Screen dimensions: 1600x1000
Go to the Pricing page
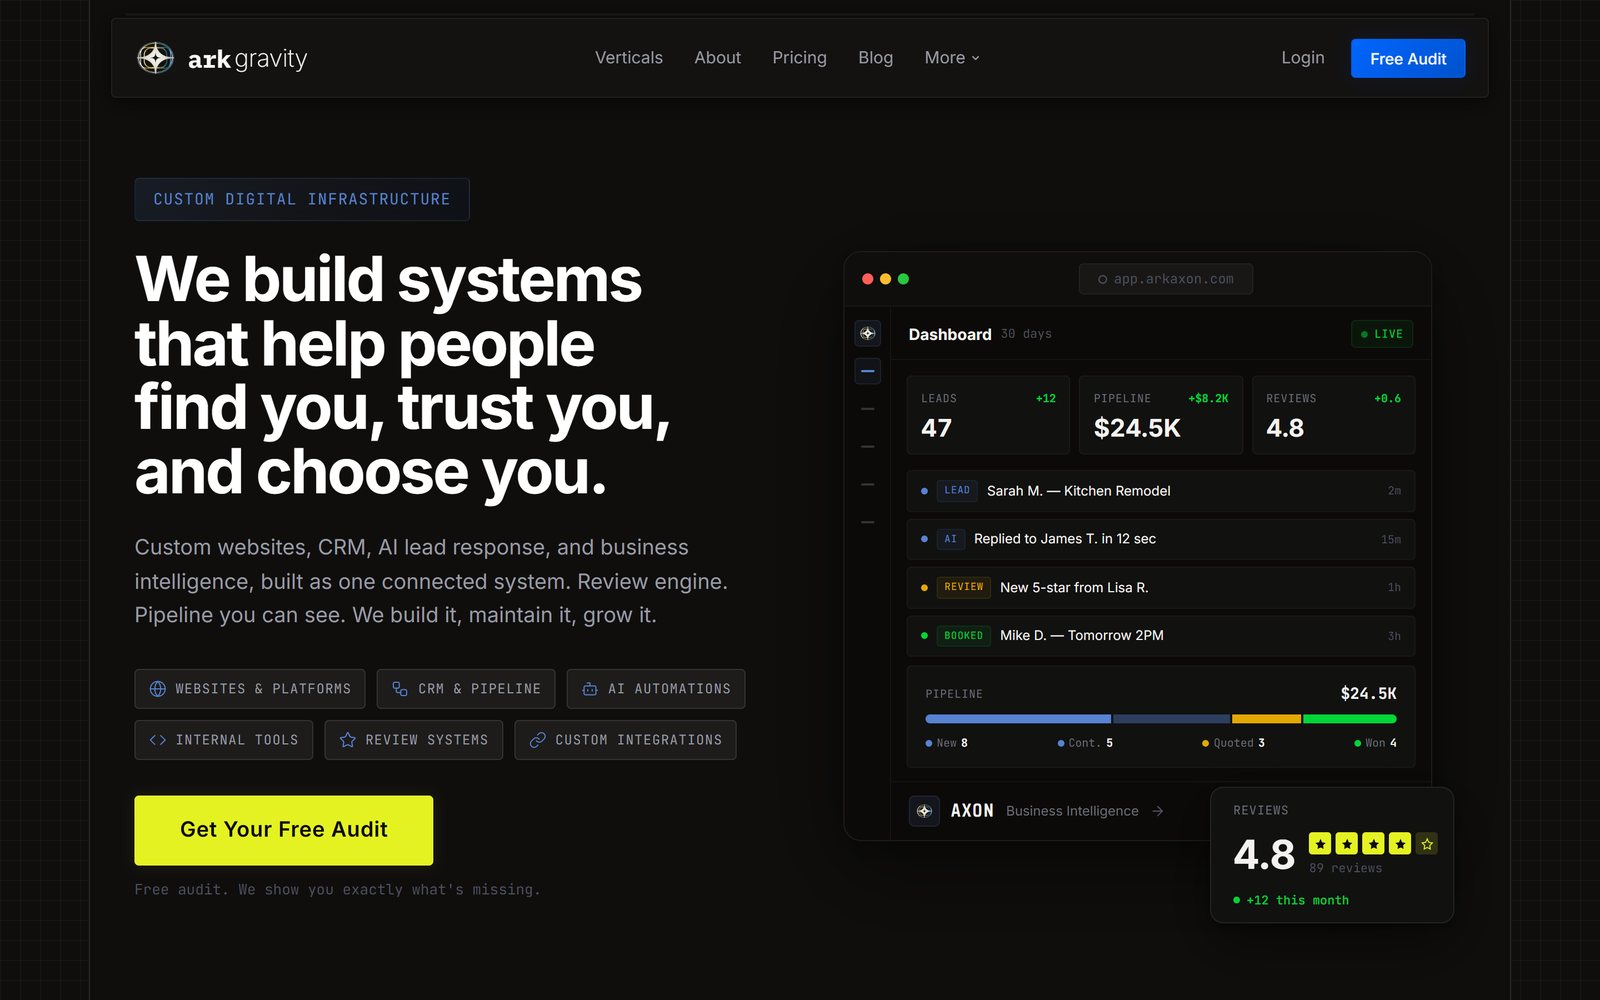799,58
